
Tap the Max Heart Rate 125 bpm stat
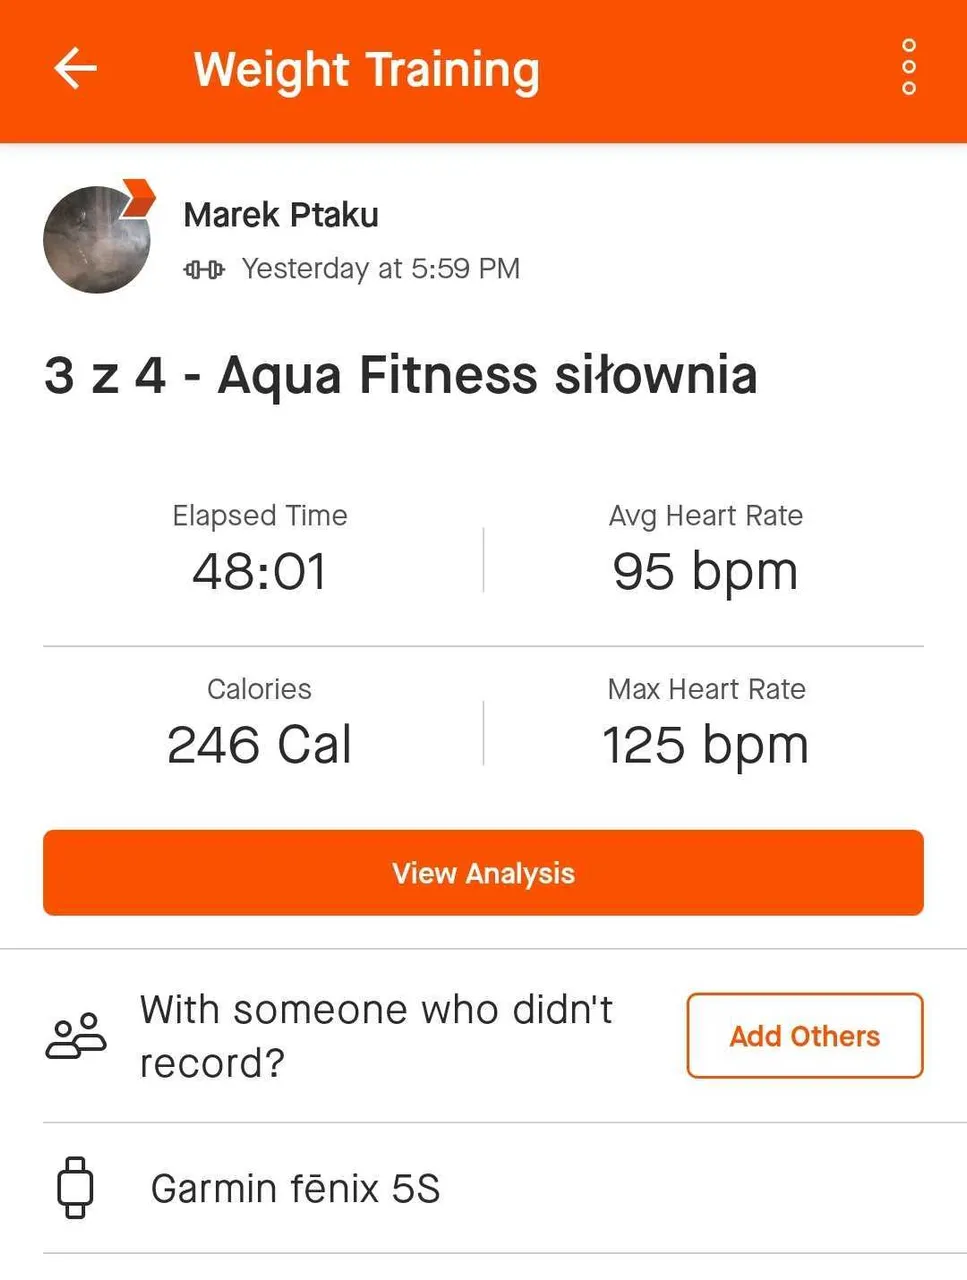[x=705, y=745]
